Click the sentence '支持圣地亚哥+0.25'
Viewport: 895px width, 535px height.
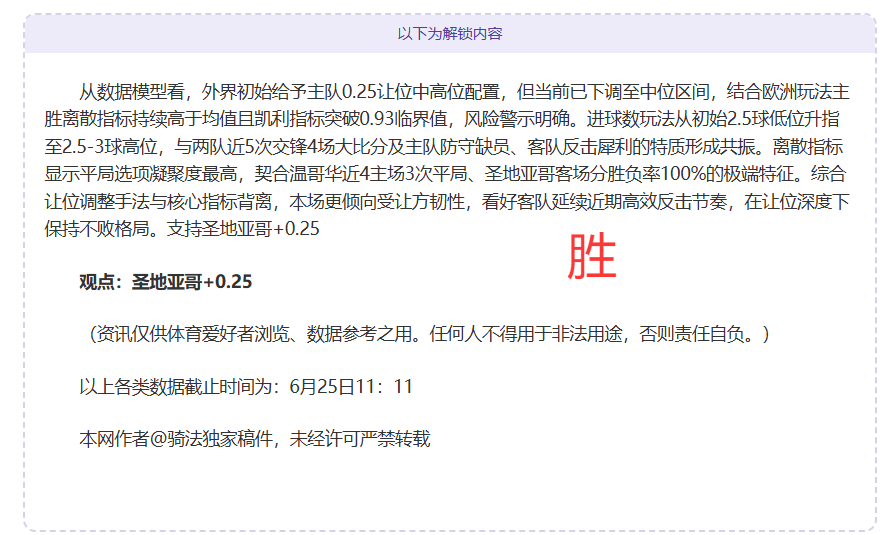243,229
